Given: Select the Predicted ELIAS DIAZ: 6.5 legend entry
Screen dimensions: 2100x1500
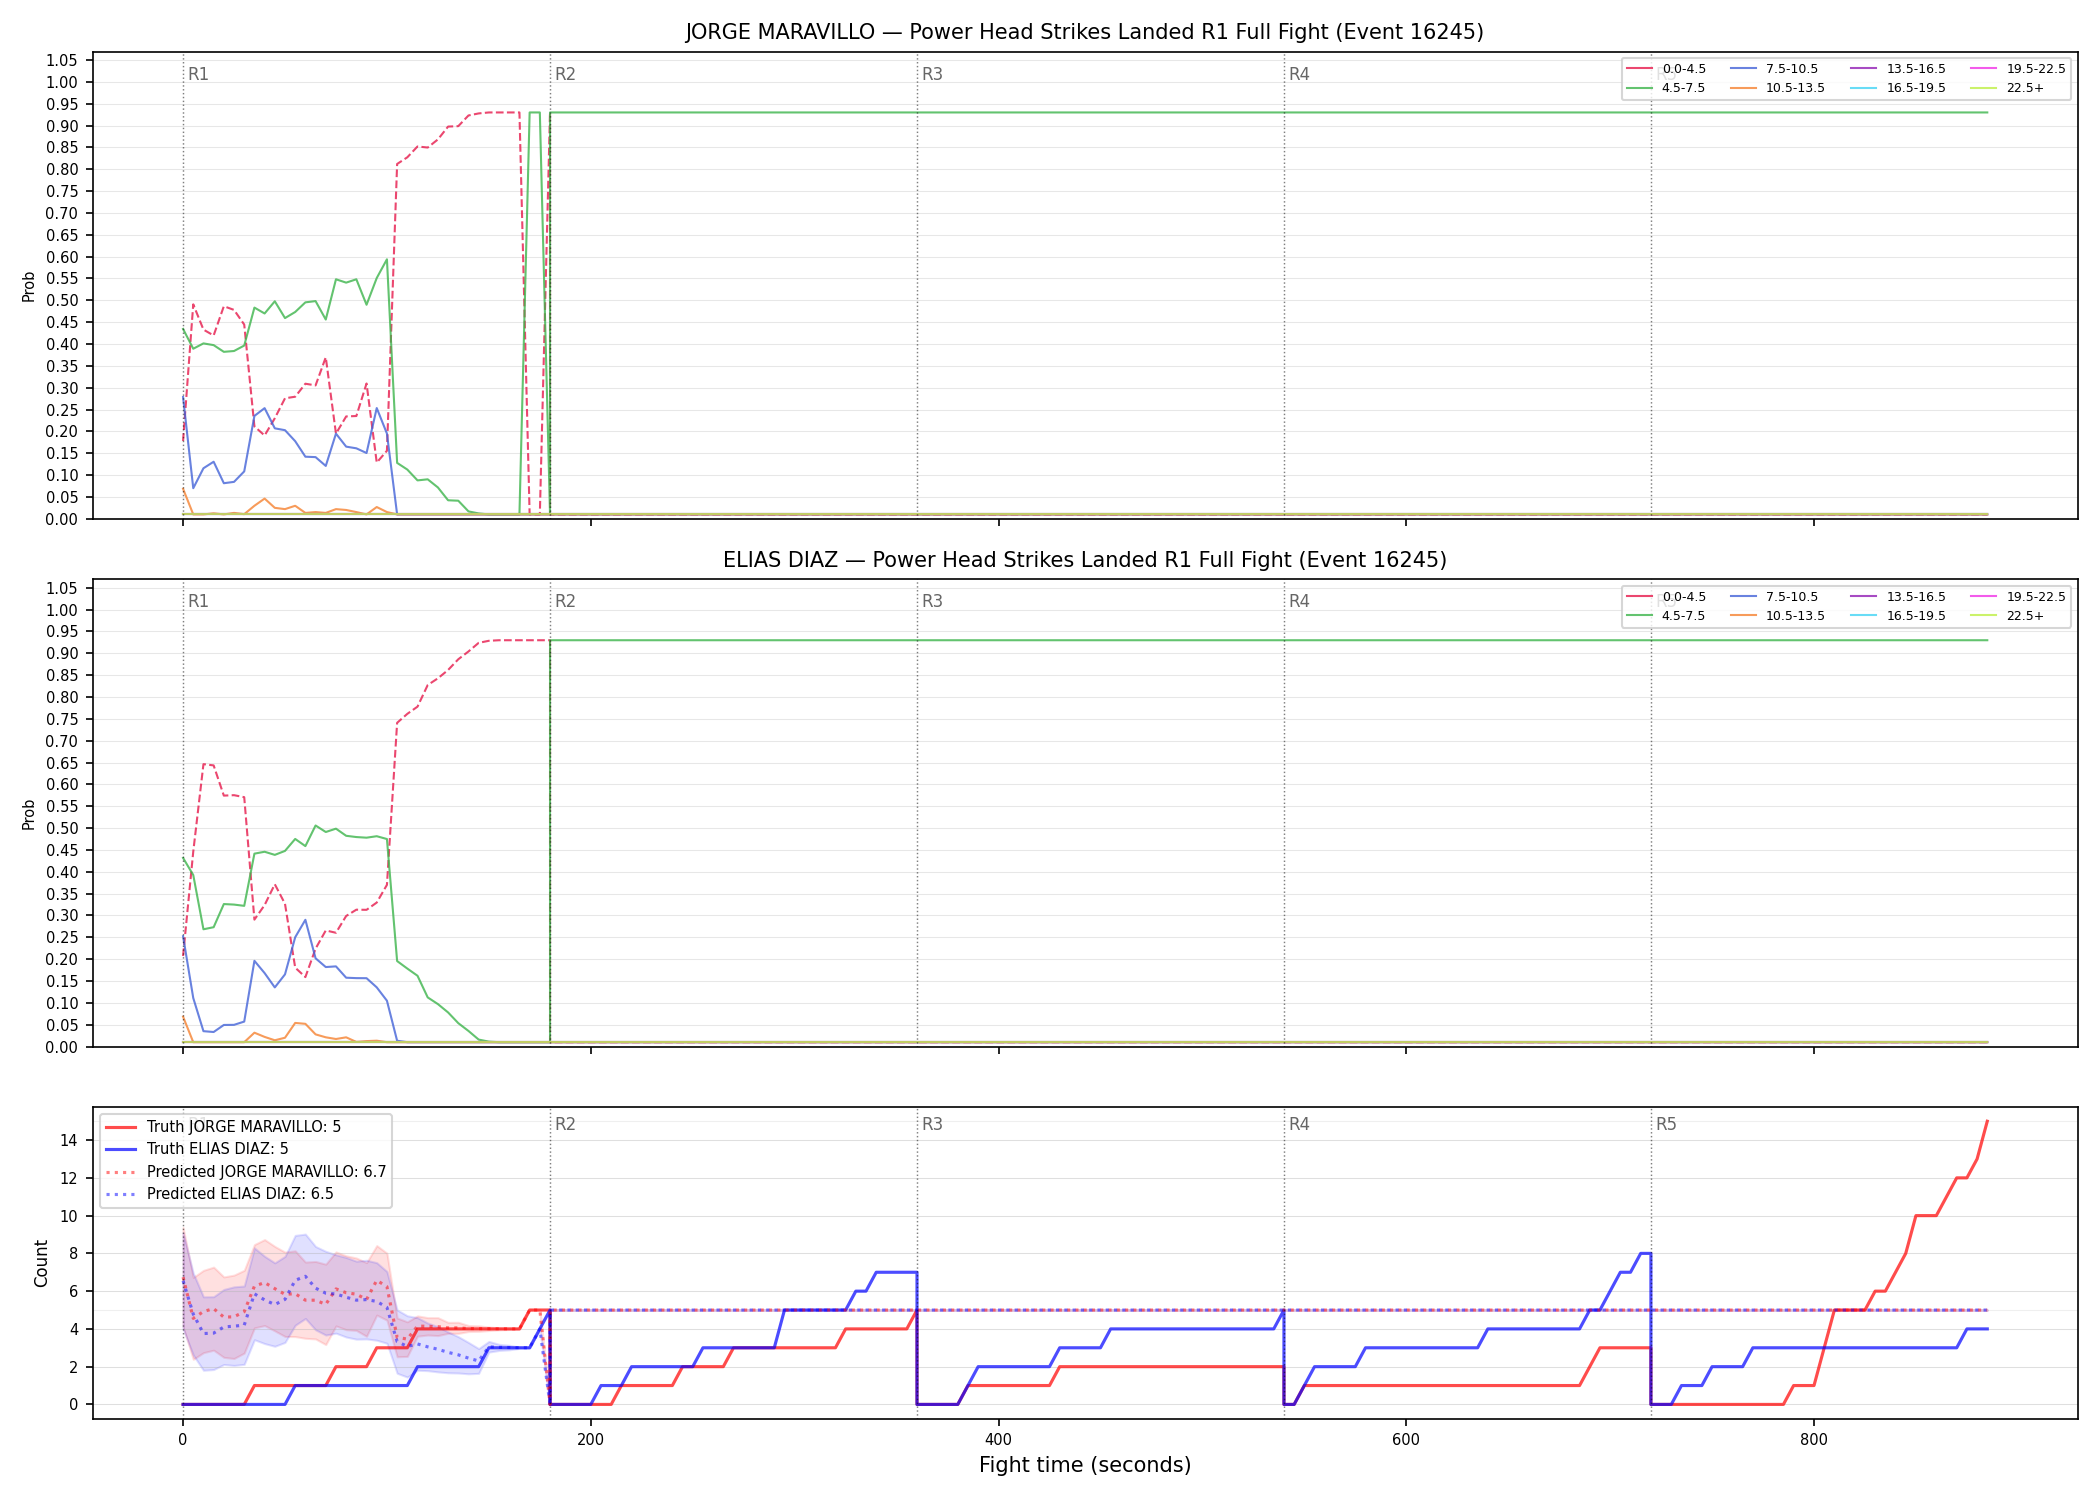Looking at the screenshot, I should pyautogui.click(x=219, y=1194).
